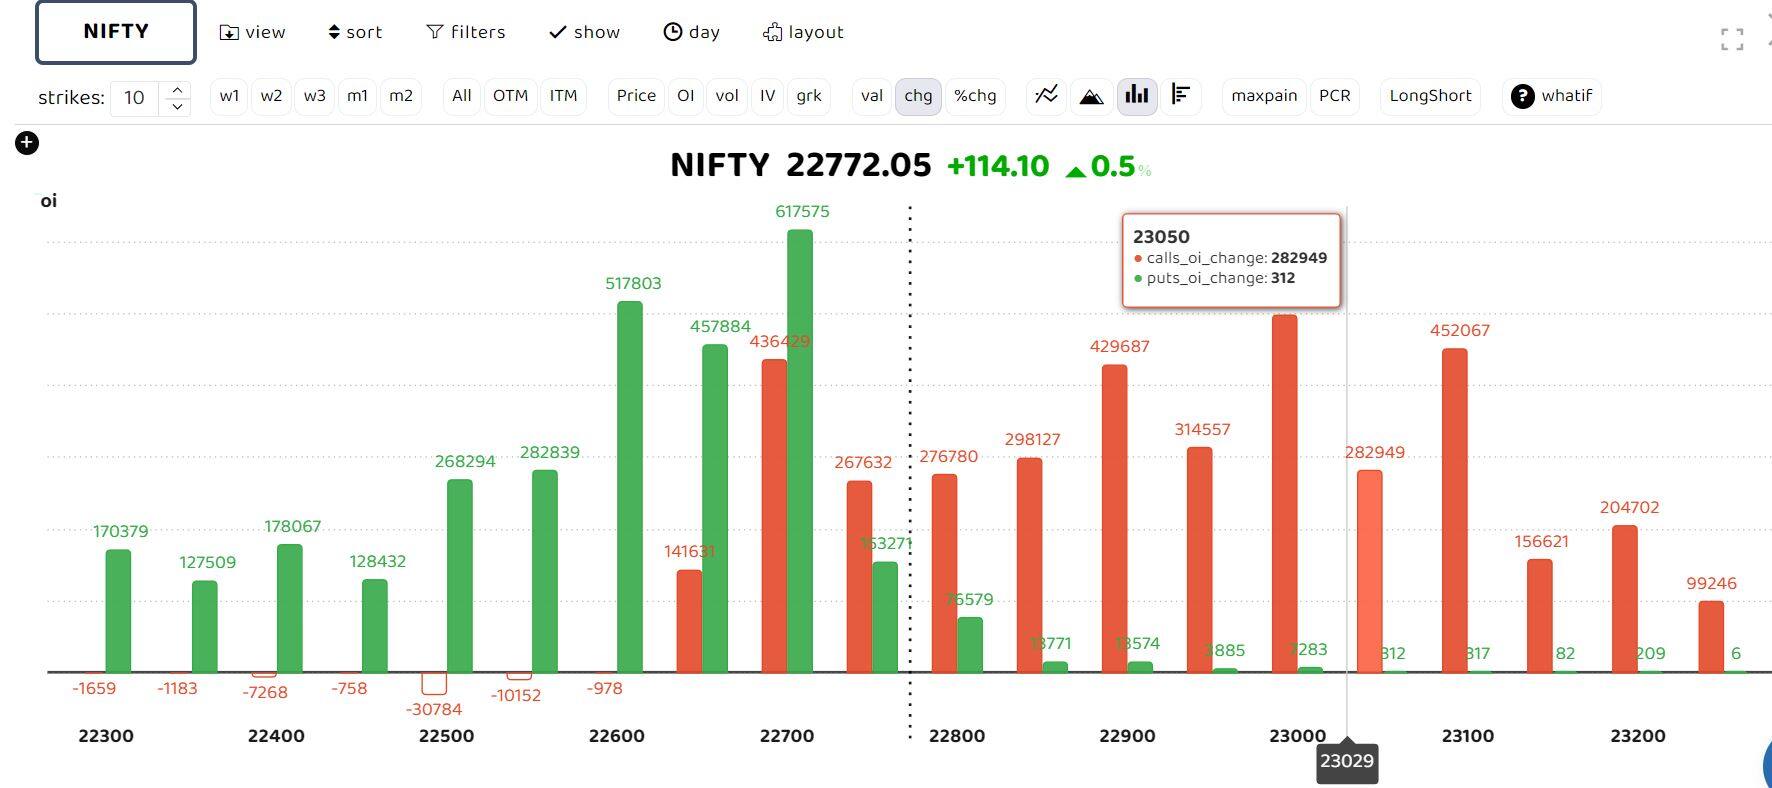The height and width of the screenshot is (788, 1772).
Task: Click the 617575 green put bar
Action: 800,451
